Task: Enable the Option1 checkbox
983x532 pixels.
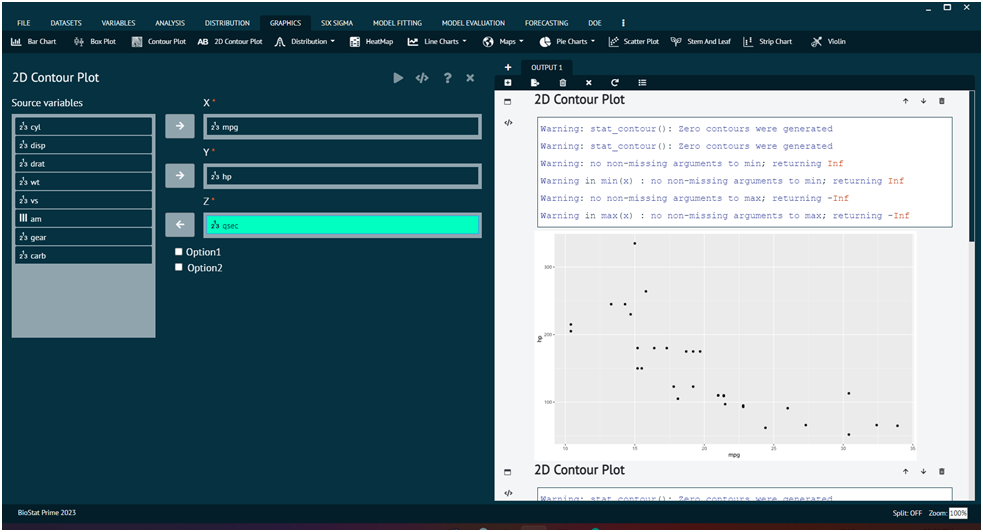Action: click(x=179, y=252)
